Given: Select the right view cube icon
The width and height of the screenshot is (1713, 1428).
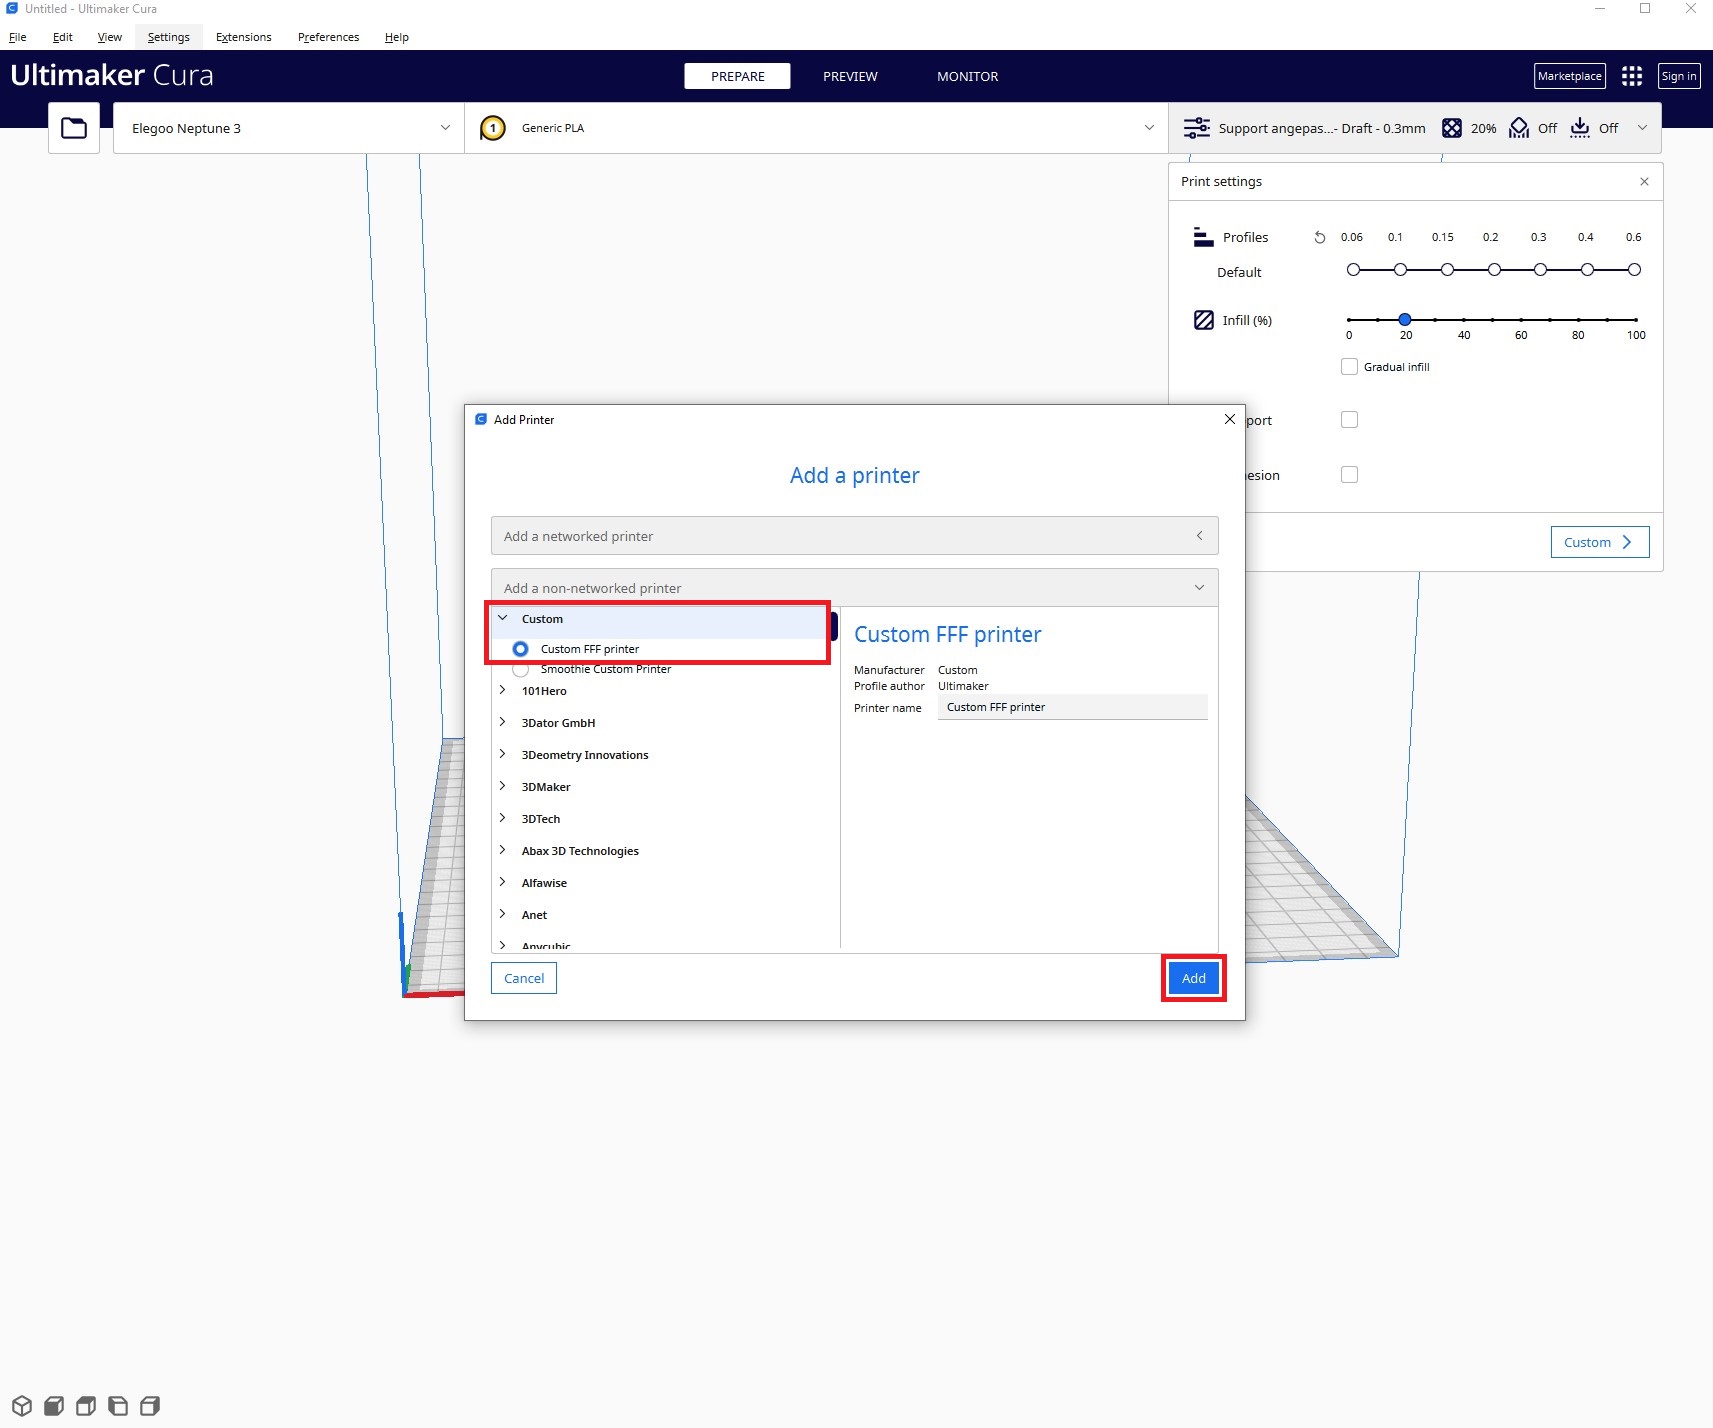Looking at the screenshot, I should (150, 1405).
